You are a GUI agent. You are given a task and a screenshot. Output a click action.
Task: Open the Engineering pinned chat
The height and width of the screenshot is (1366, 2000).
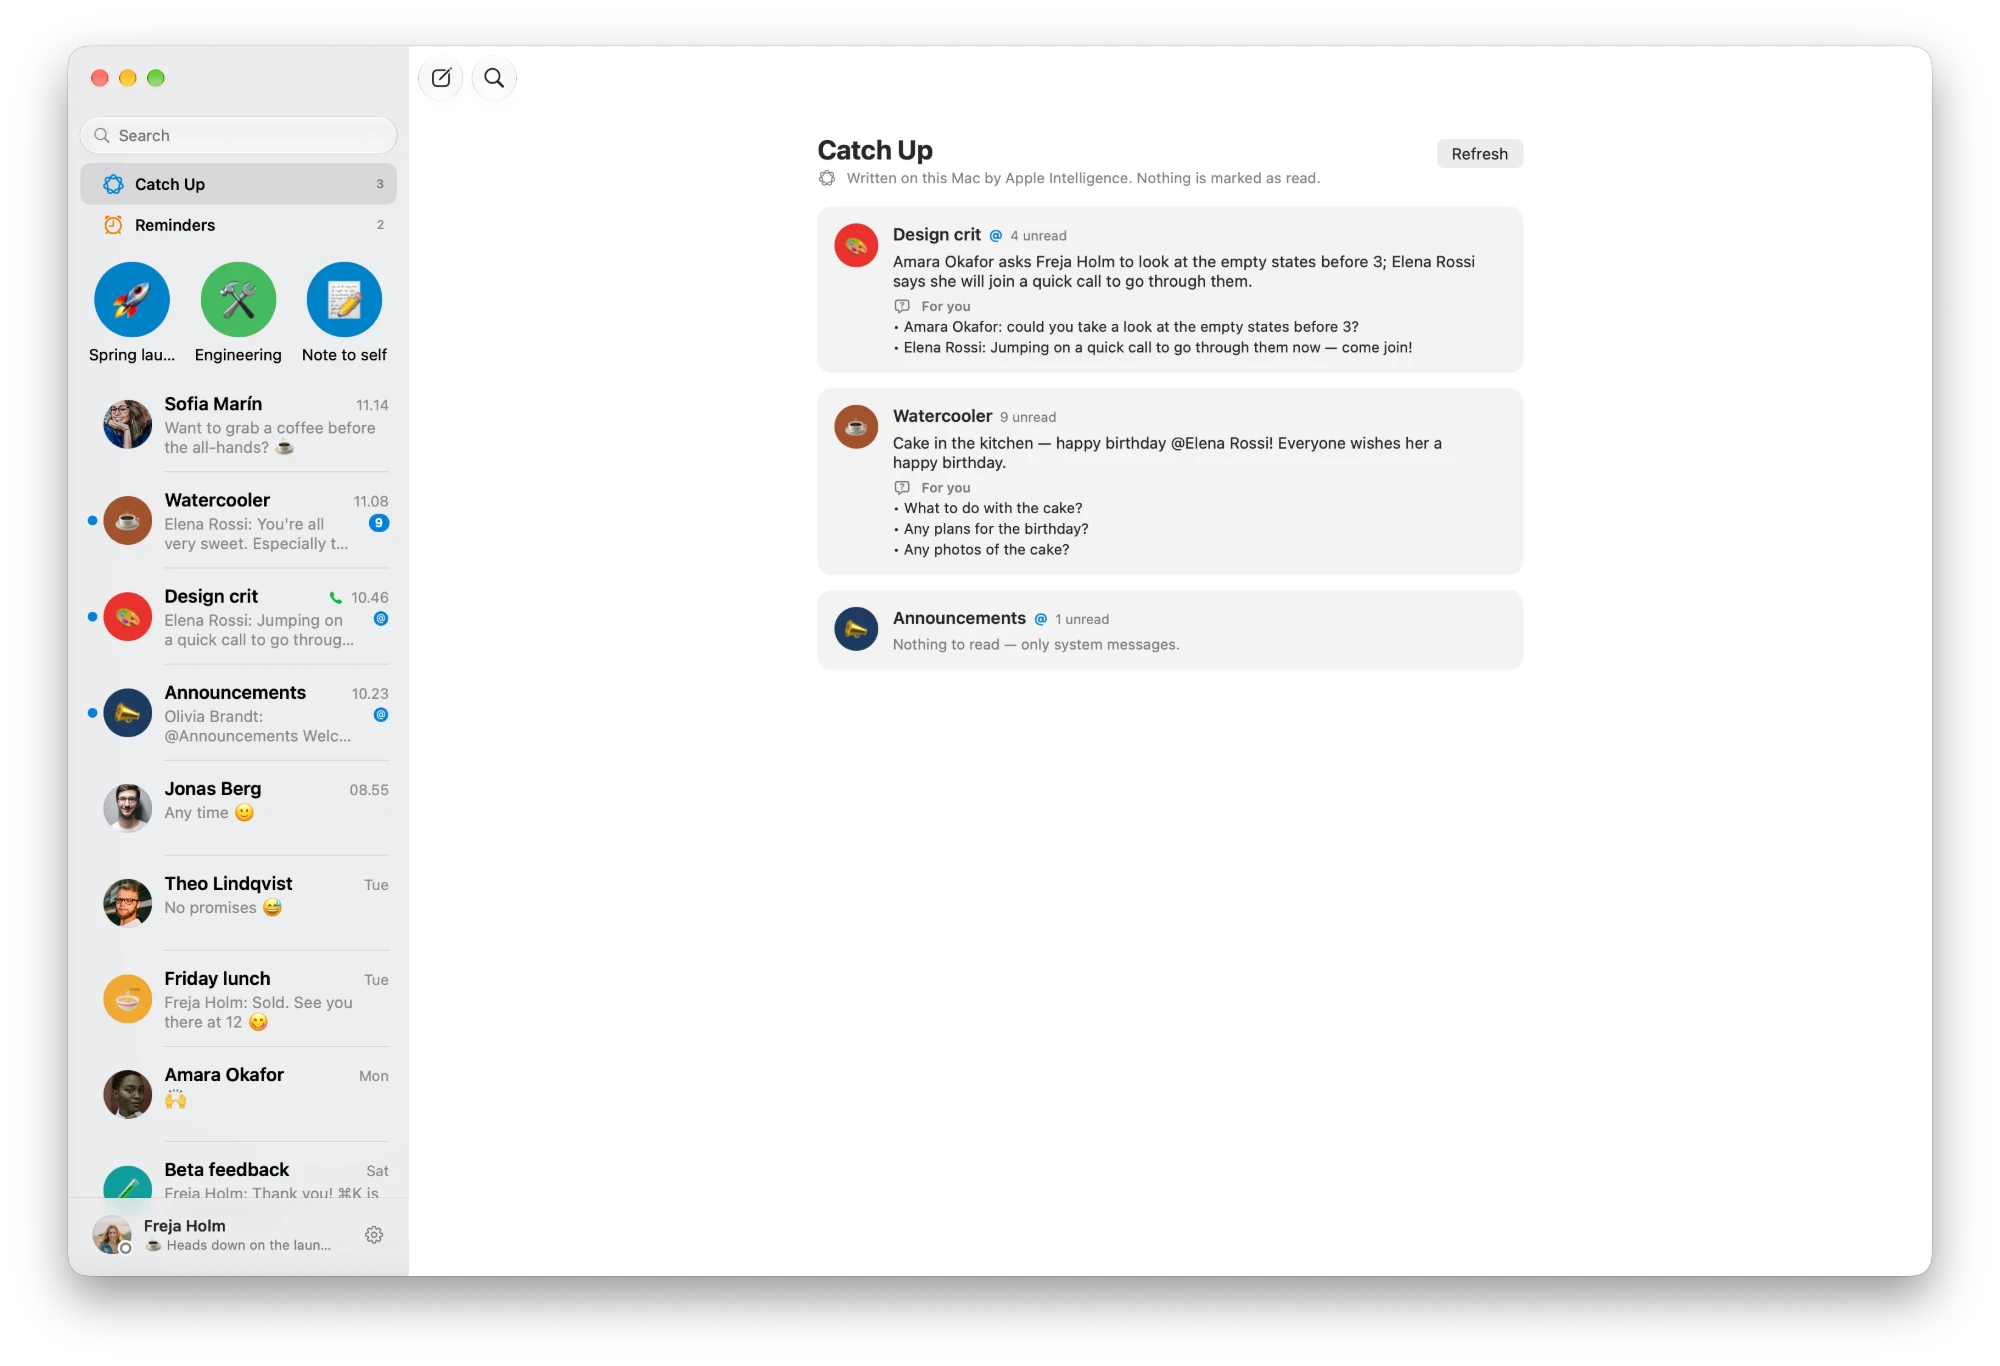pyautogui.click(x=238, y=312)
